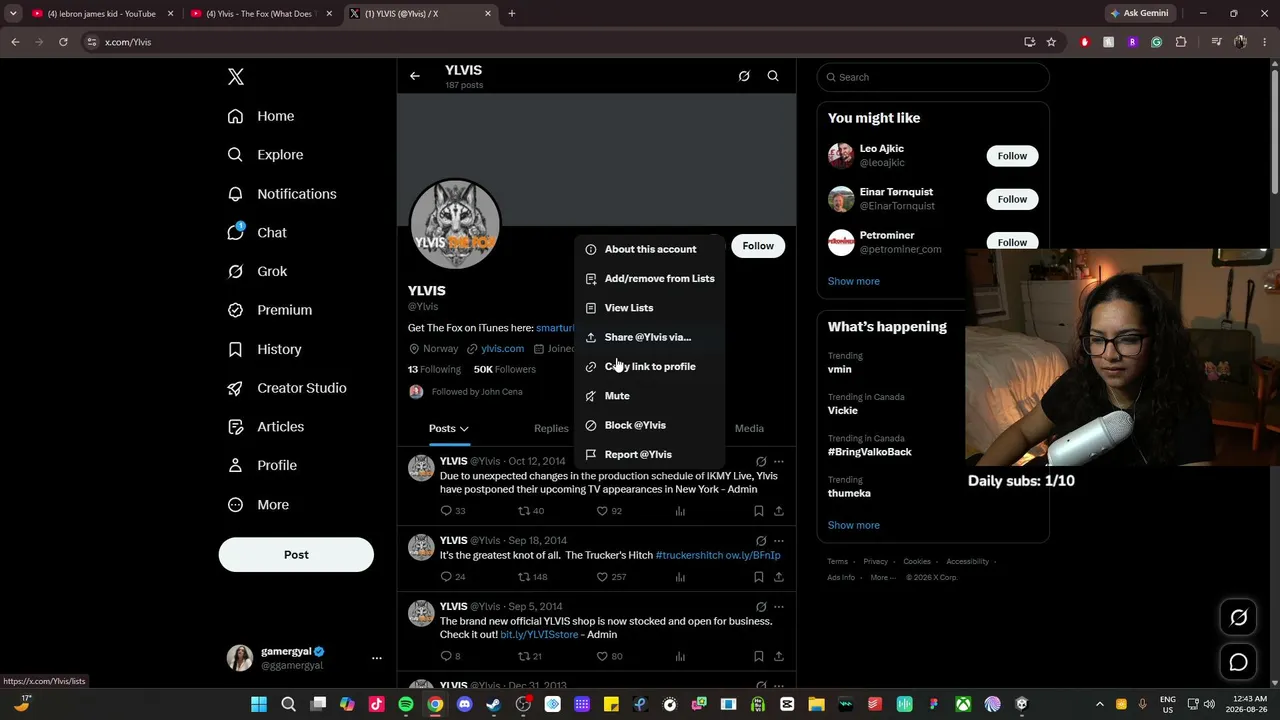
Task: Select Block @Ylvis from the menu
Action: point(649,425)
